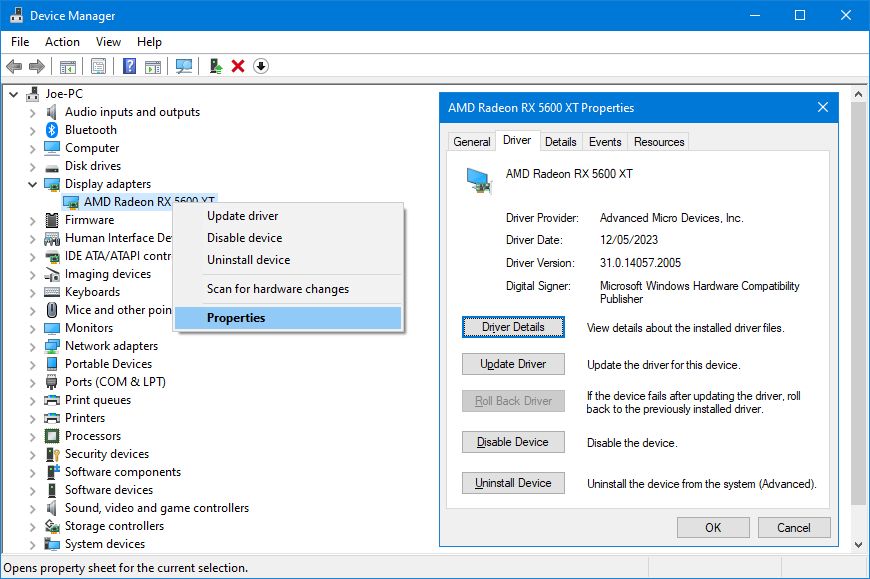
Task: Expand the Monitors category
Action: click(32, 328)
